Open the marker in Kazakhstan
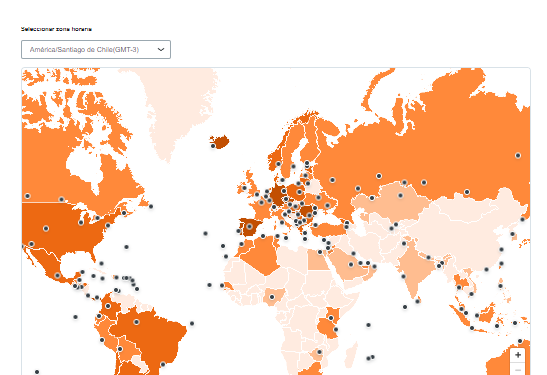Viewport: 547px width, 375px height. [x=400, y=195]
